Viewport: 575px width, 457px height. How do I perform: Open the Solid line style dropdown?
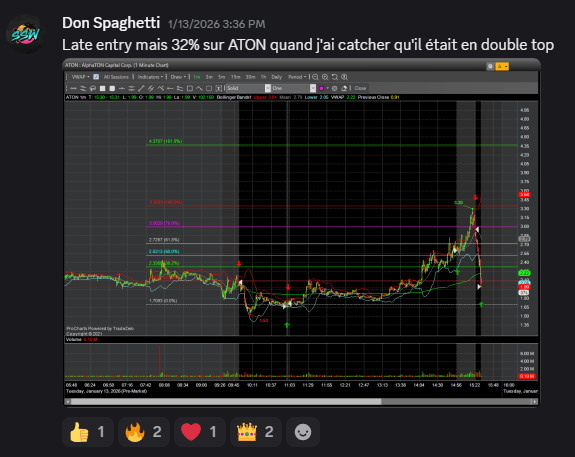click(x=248, y=88)
